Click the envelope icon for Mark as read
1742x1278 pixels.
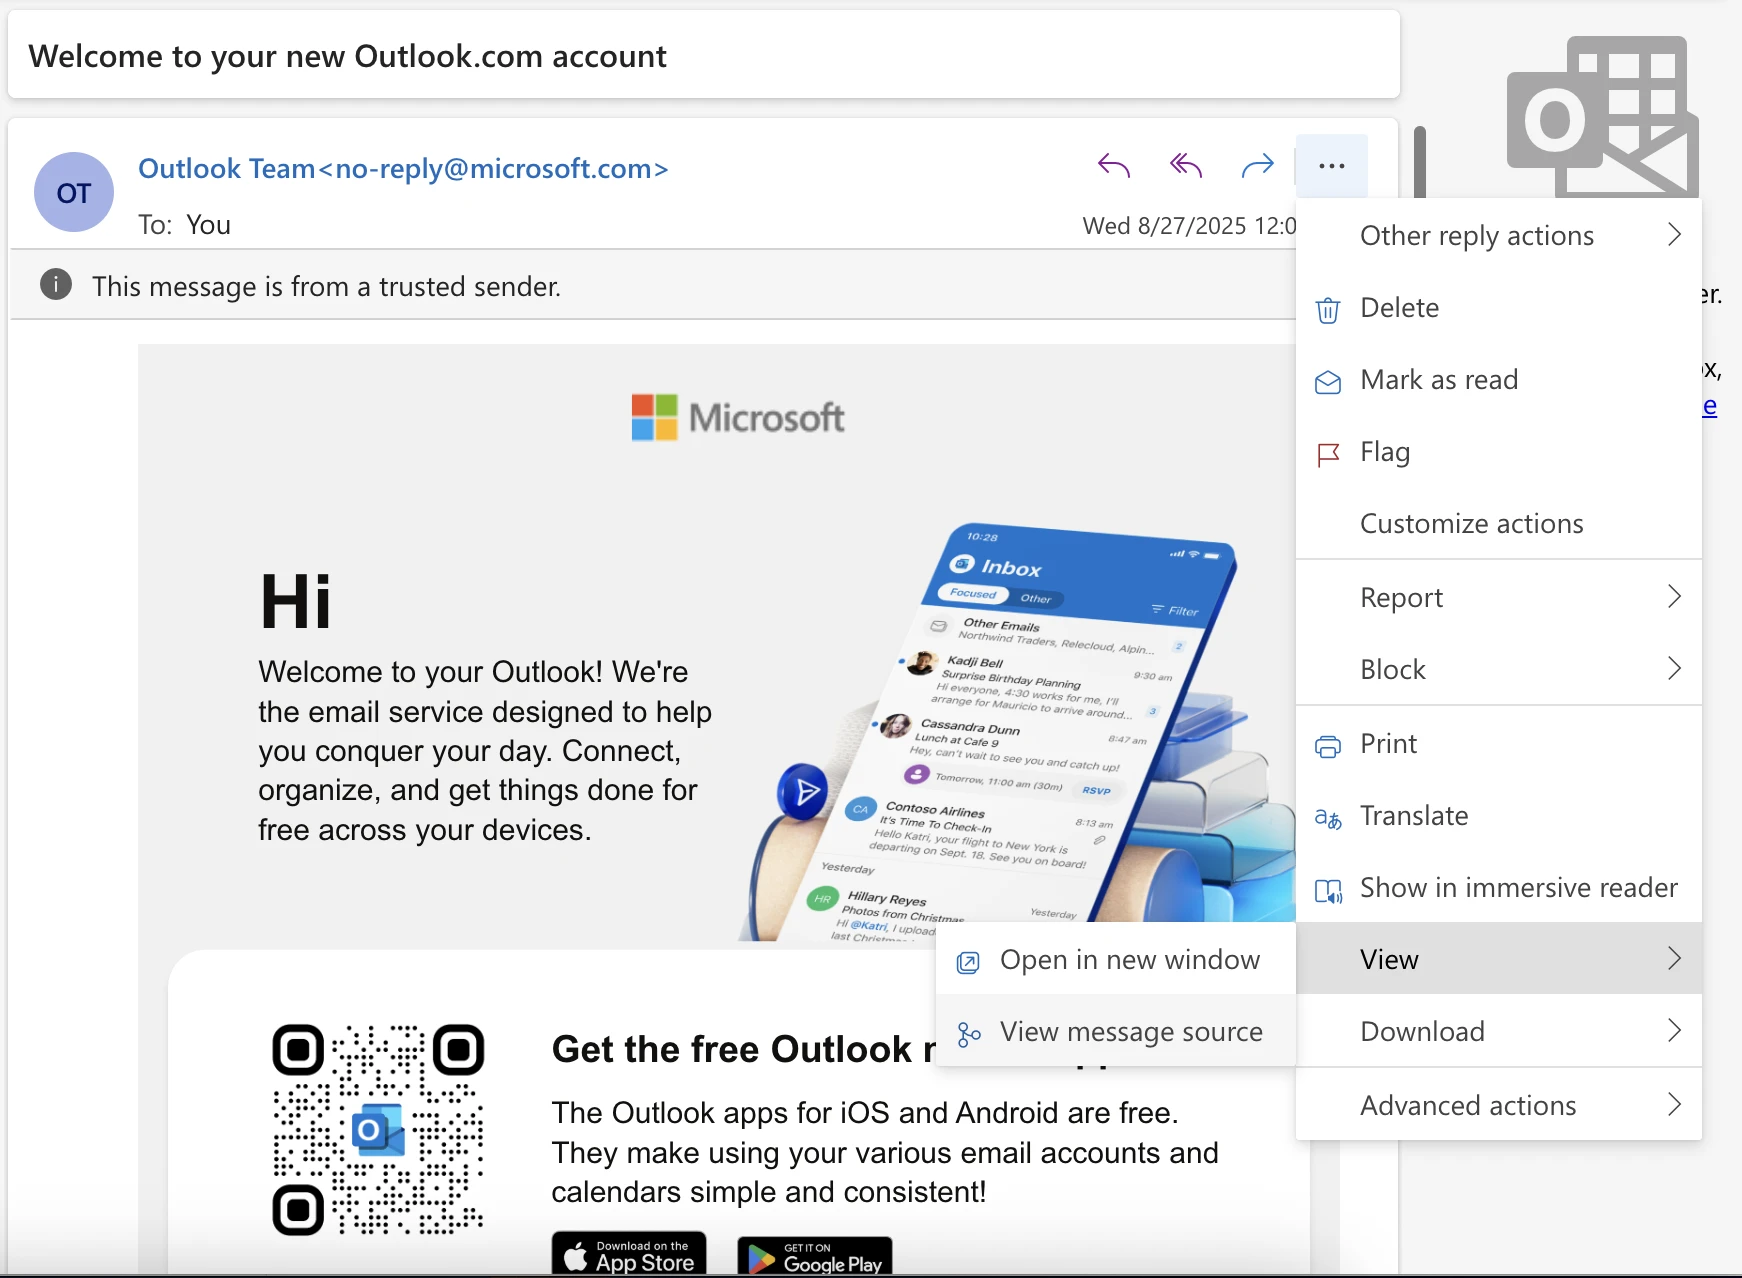[x=1327, y=382]
